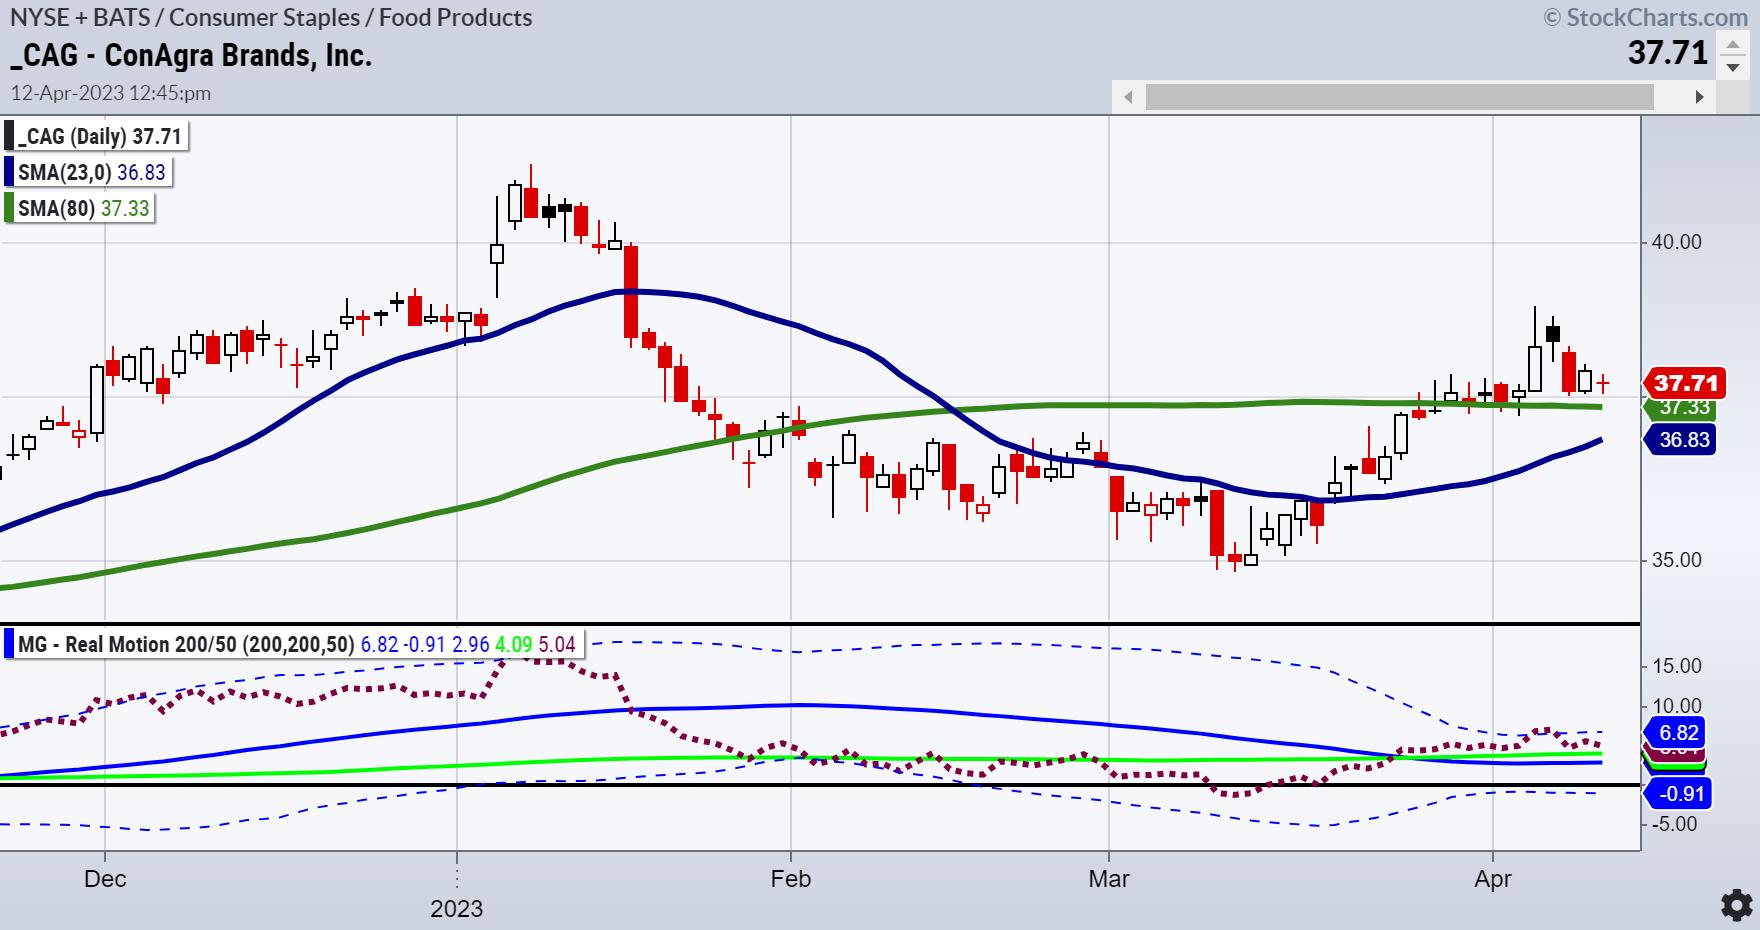Click the _CAG - ConAgra Brands, Inc. title

[191, 56]
